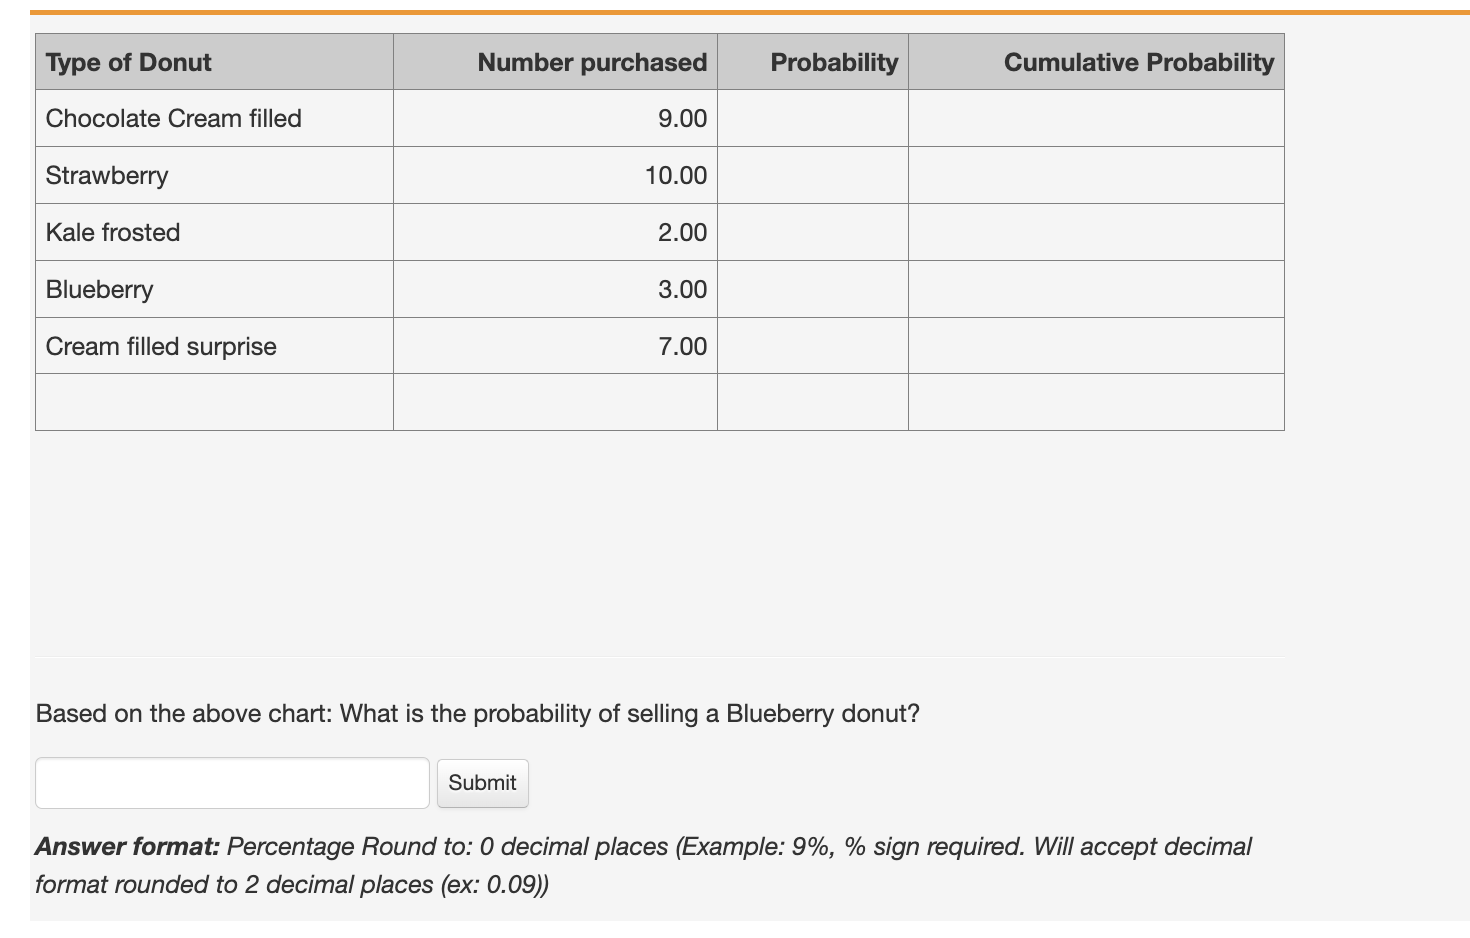This screenshot has width=1470, height=938.
Task: Click the 'Chocolate Cream filled' table cell
Action: (173, 118)
